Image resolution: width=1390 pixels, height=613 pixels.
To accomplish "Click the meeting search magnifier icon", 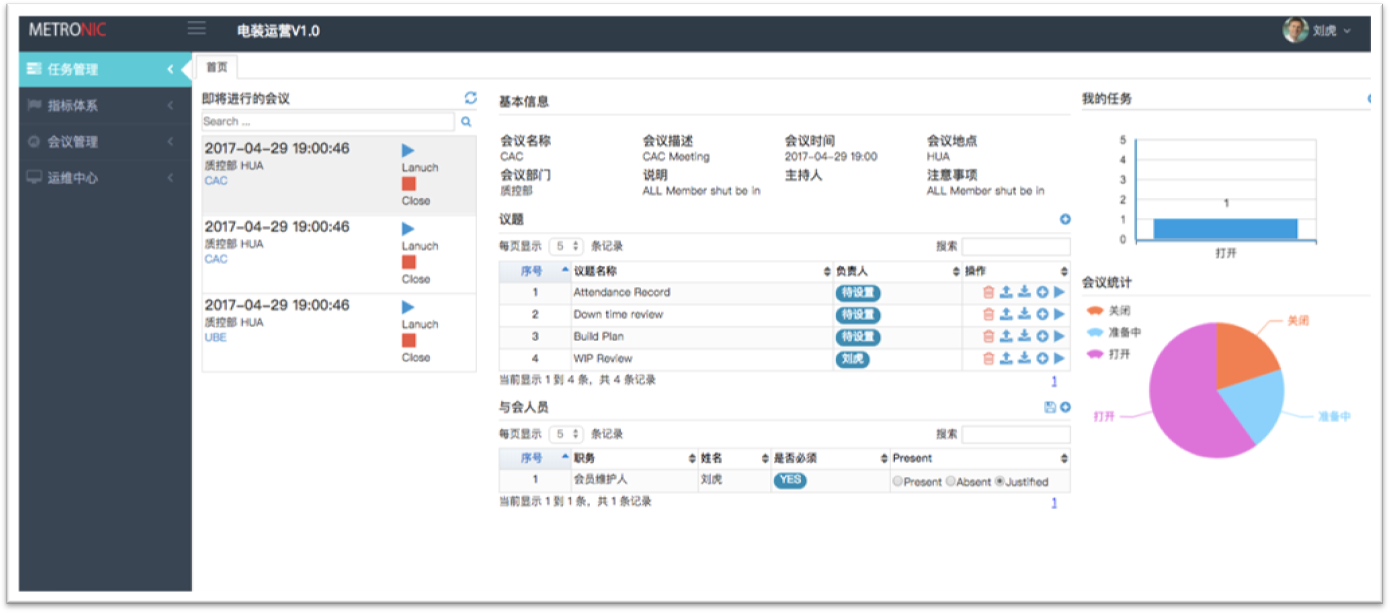I will click(465, 122).
